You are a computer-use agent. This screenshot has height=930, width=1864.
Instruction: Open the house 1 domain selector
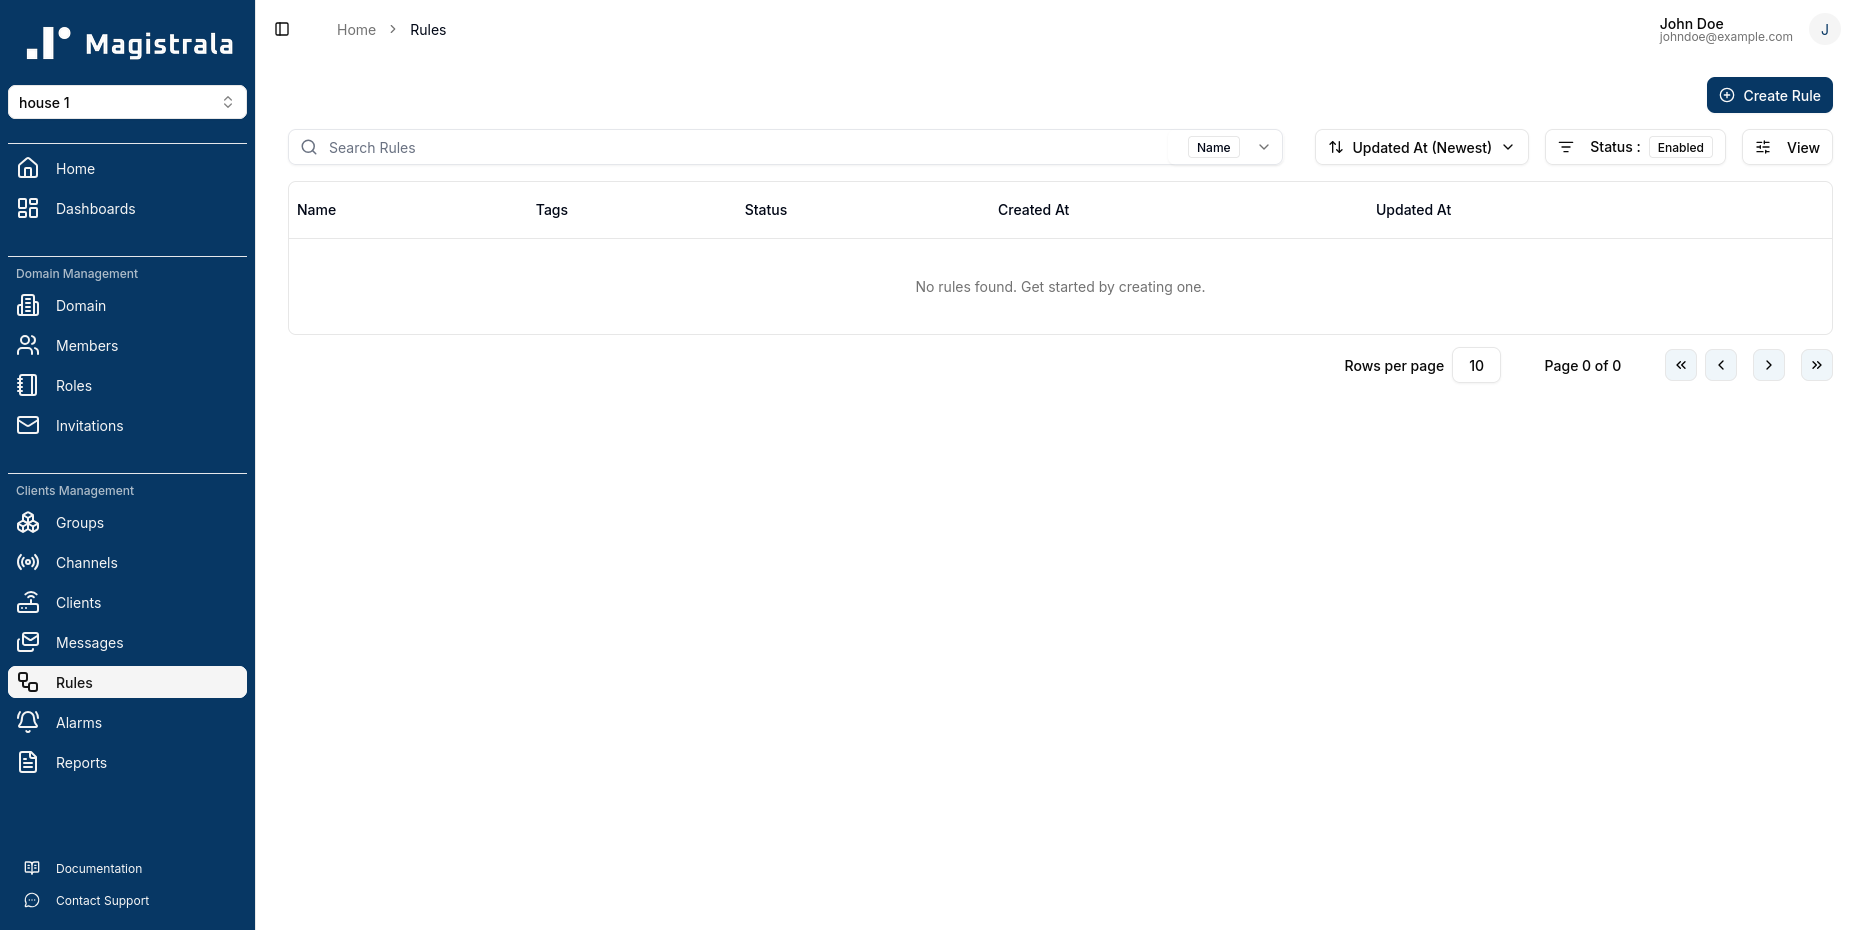pos(127,102)
